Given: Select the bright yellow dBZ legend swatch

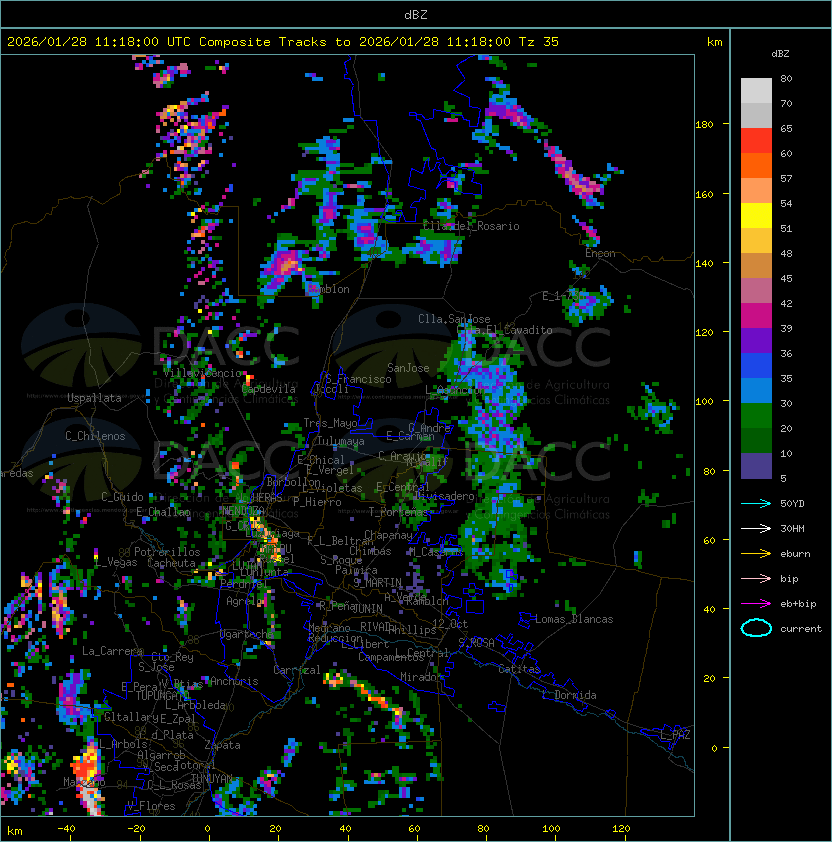Looking at the screenshot, I should point(756,216).
